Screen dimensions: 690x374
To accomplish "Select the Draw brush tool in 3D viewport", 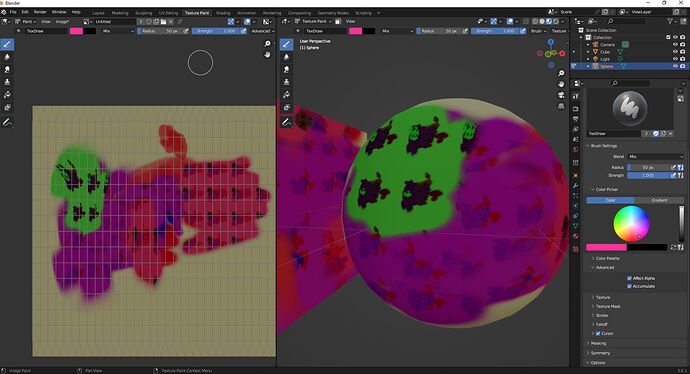I will point(286,44).
